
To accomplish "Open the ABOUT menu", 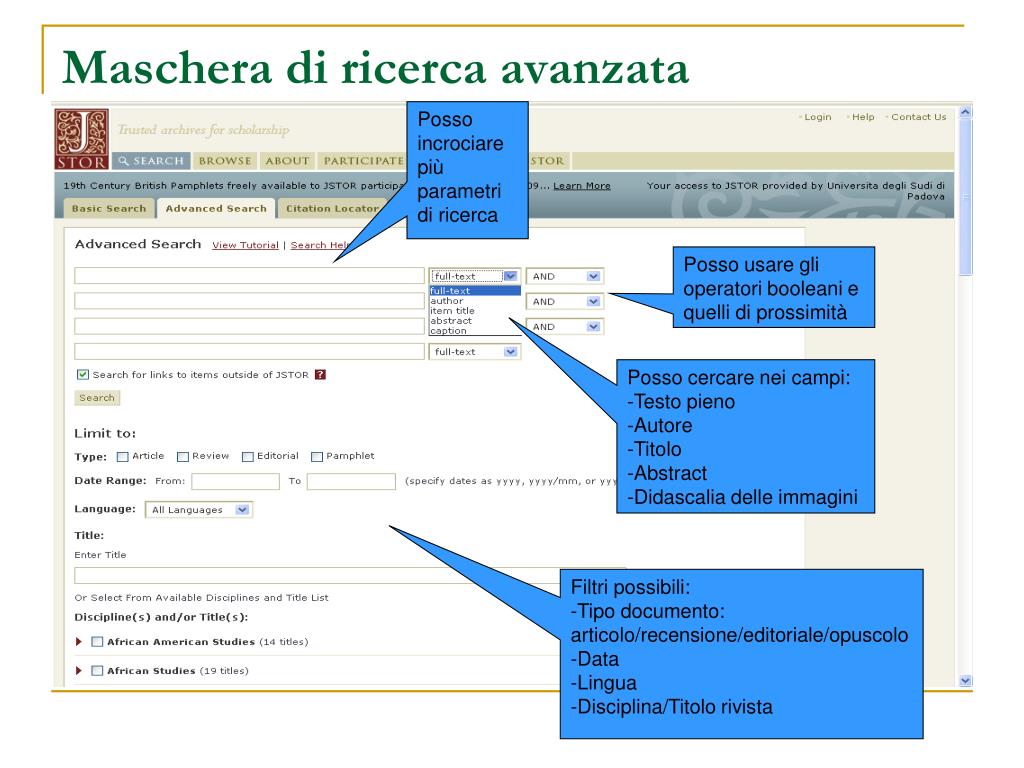I will [287, 161].
